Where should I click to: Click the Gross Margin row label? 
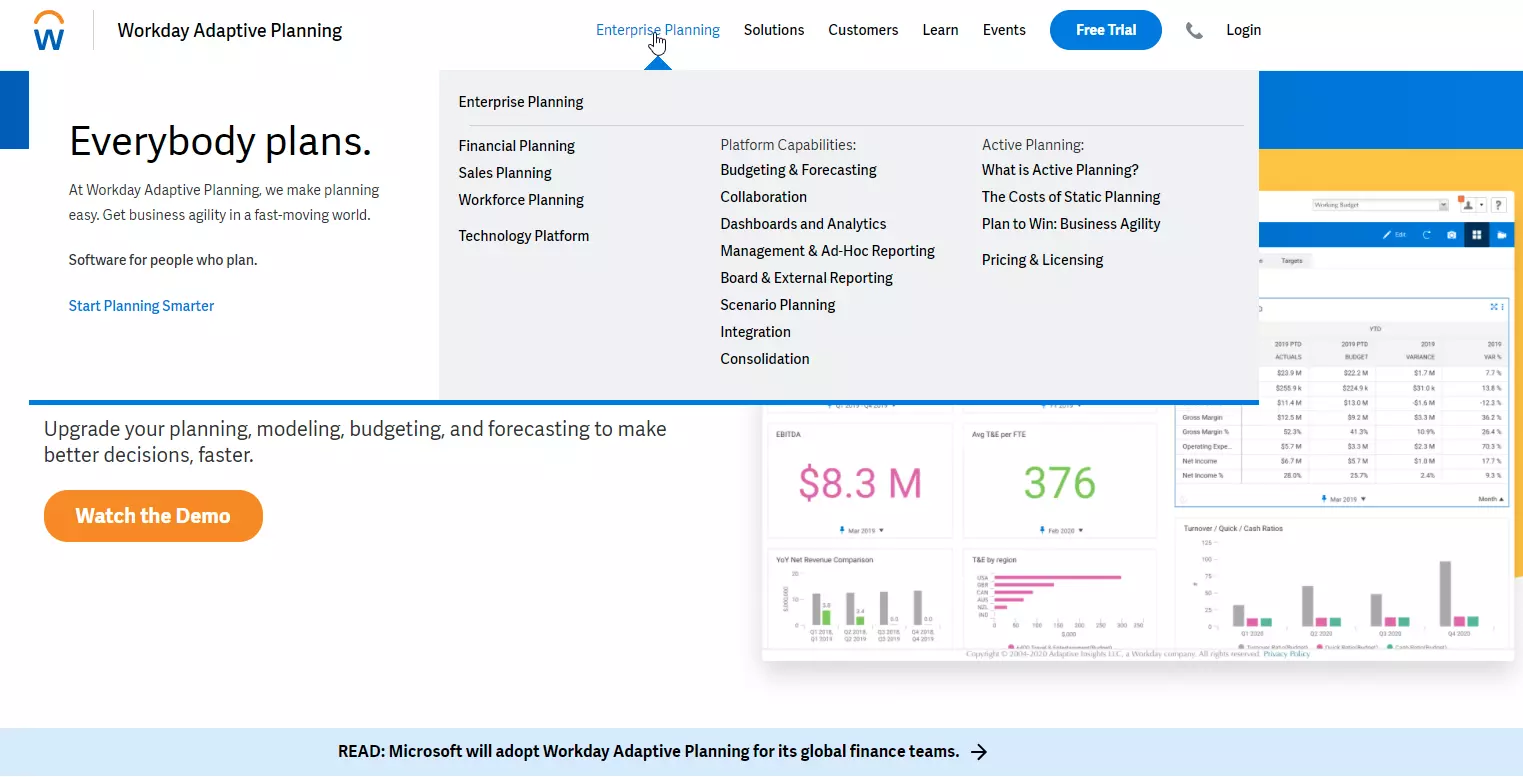pos(1201,417)
